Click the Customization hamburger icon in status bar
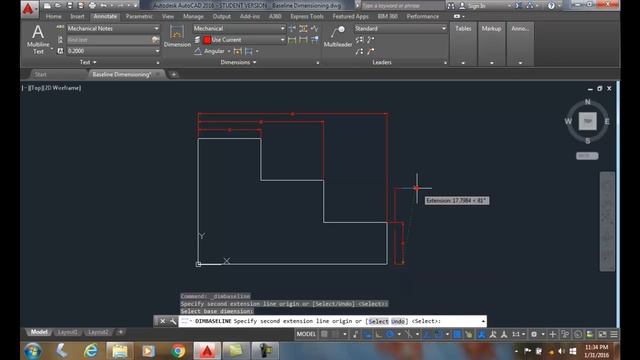Image resolution: width=640 pixels, height=360 pixels. pyautogui.click(x=614, y=334)
